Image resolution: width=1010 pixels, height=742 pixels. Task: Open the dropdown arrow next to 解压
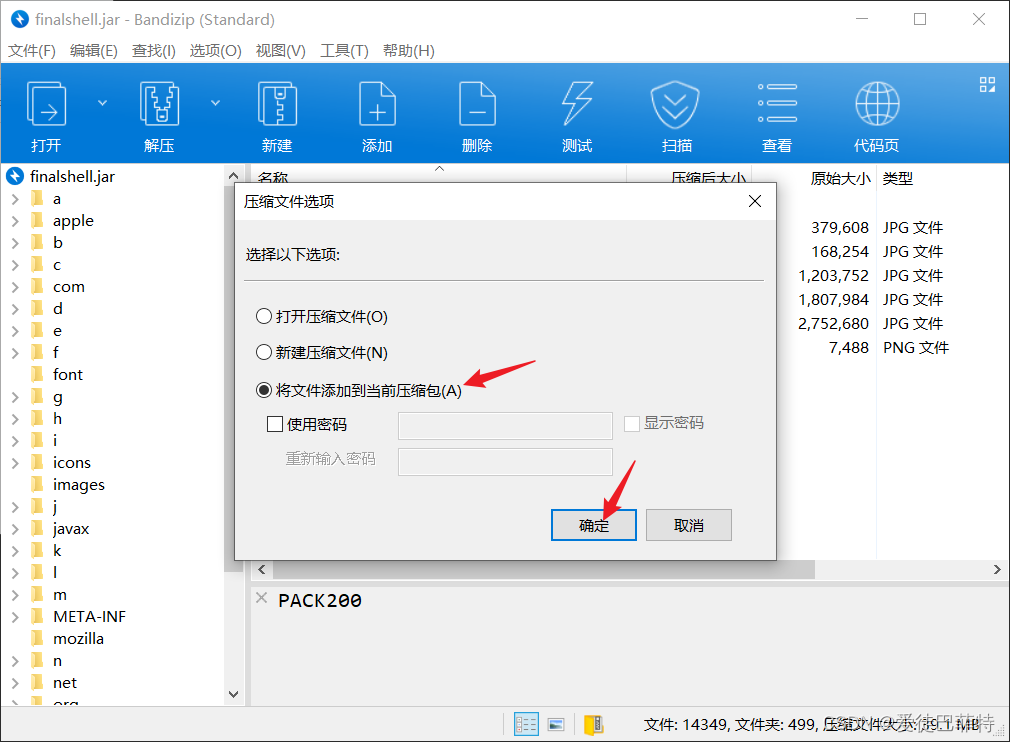click(216, 103)
